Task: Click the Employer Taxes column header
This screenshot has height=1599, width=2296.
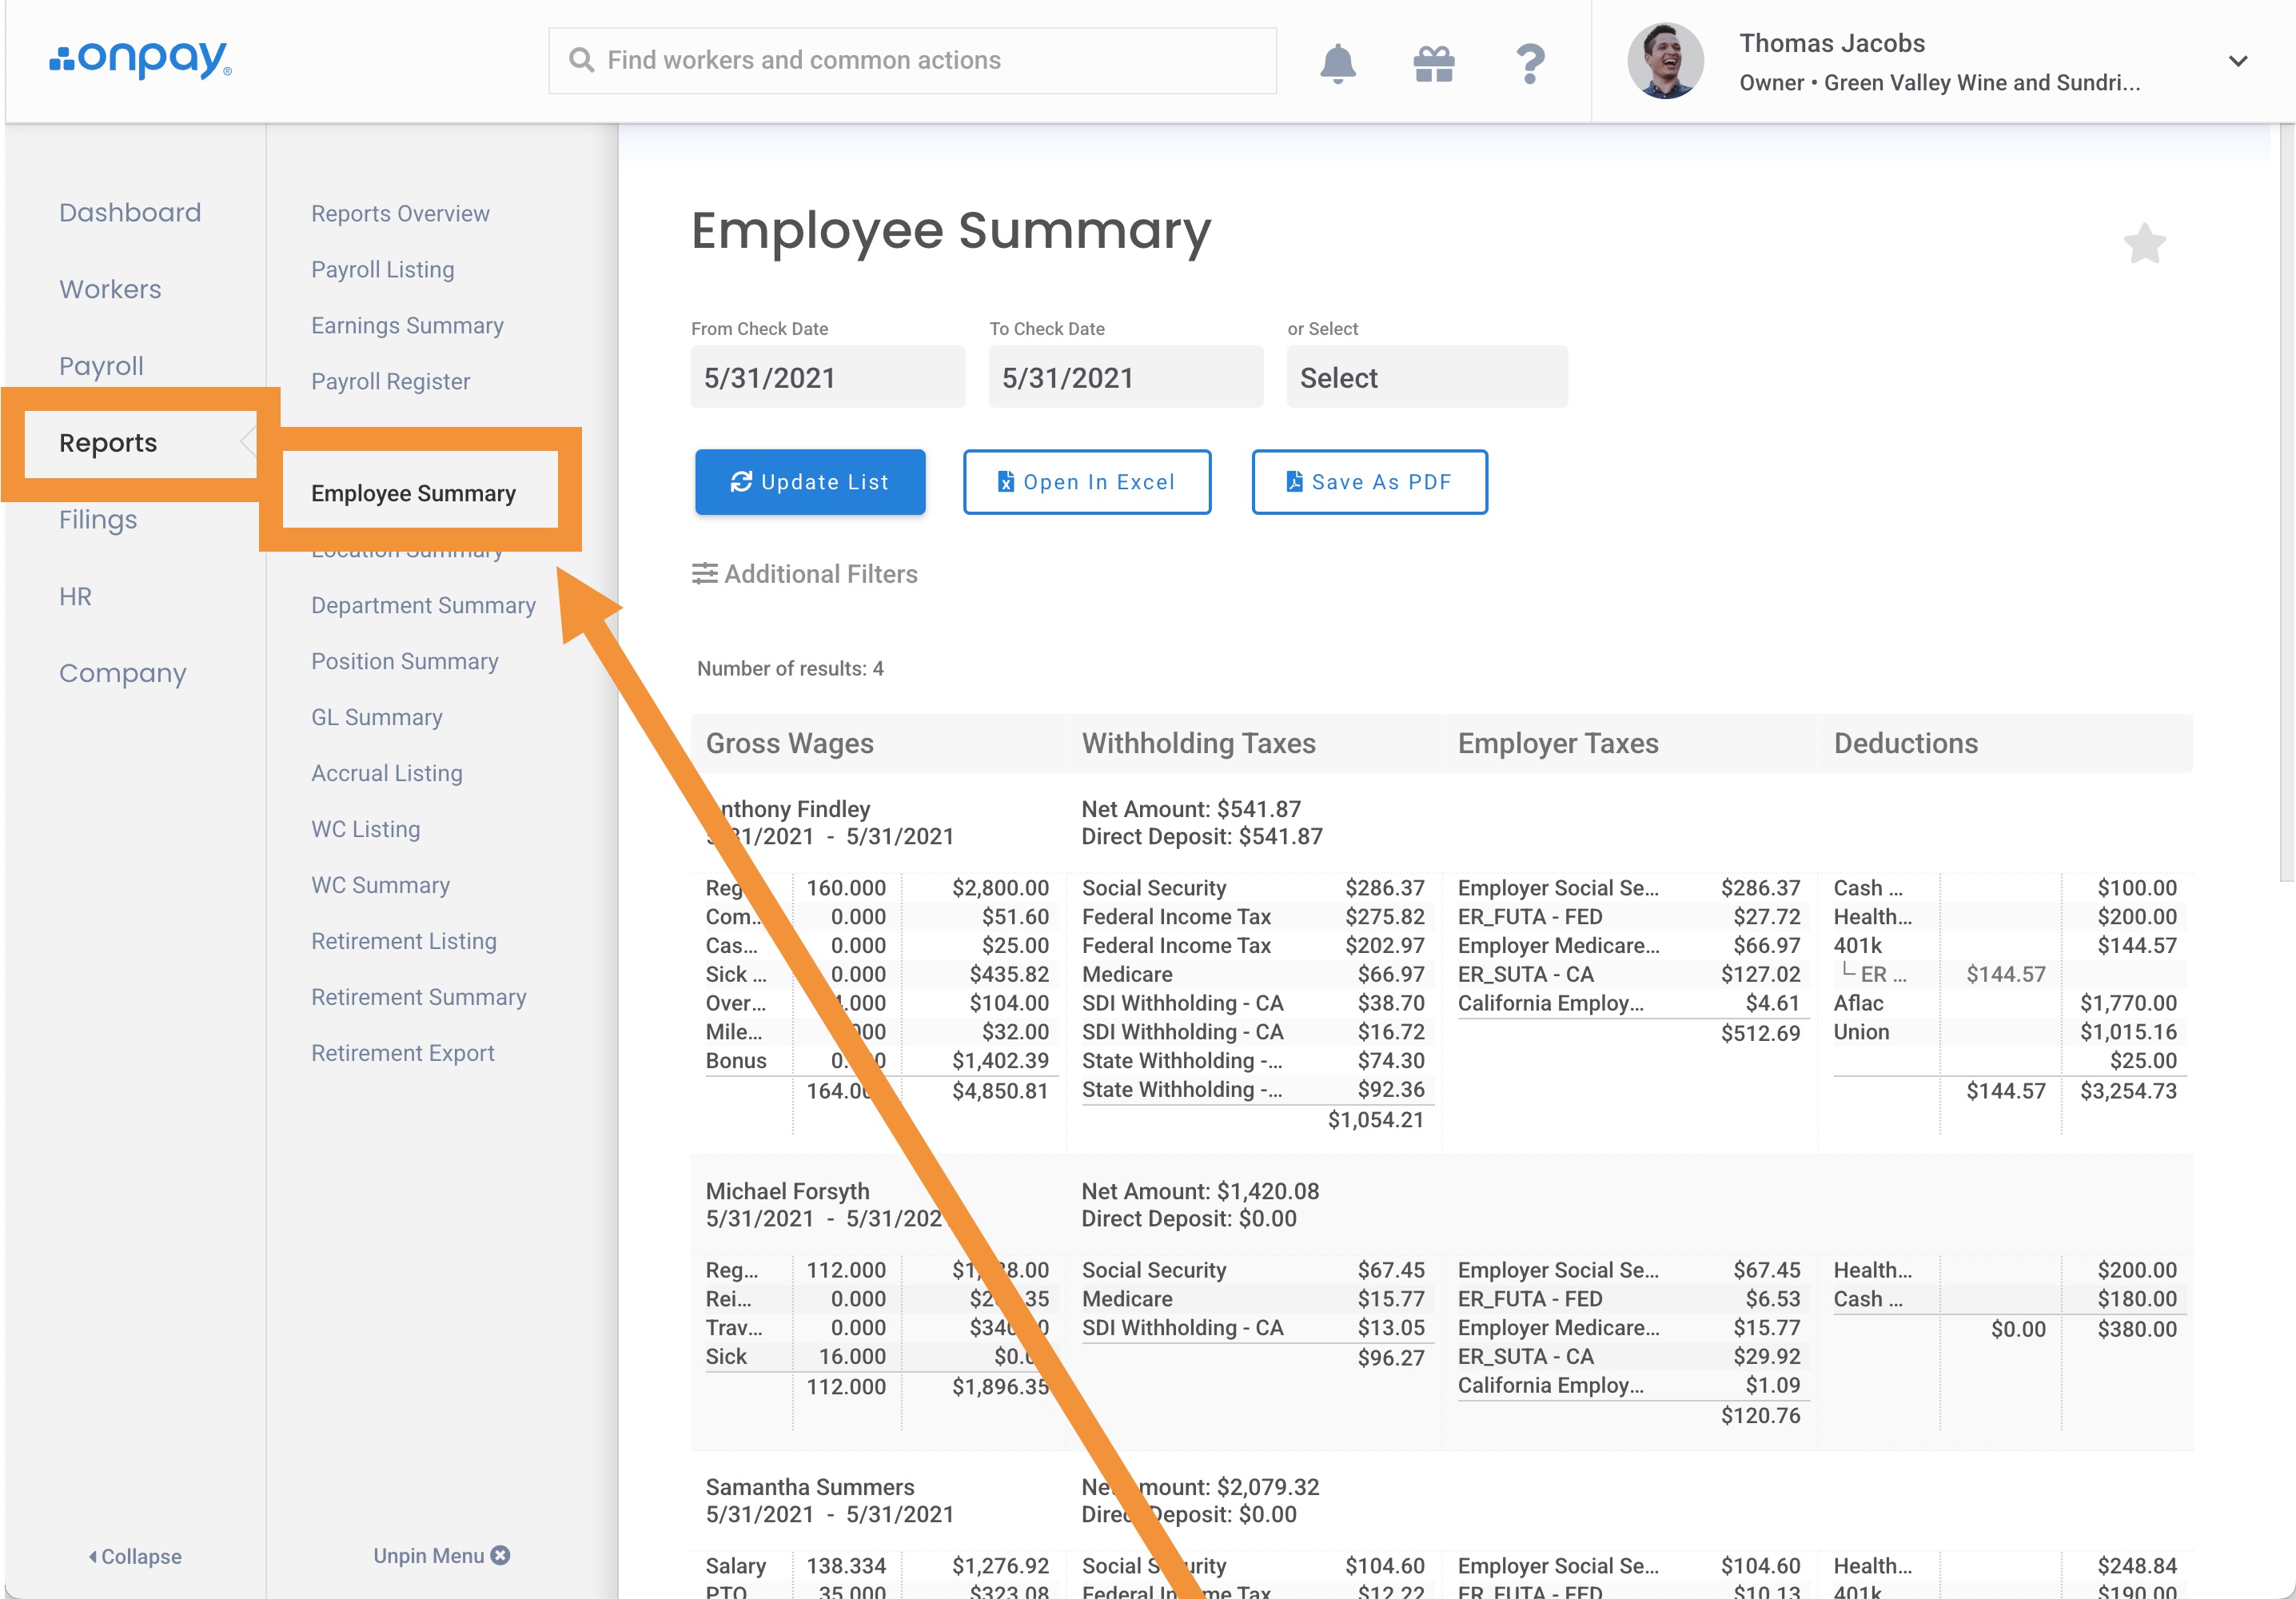Action: 1558,743
